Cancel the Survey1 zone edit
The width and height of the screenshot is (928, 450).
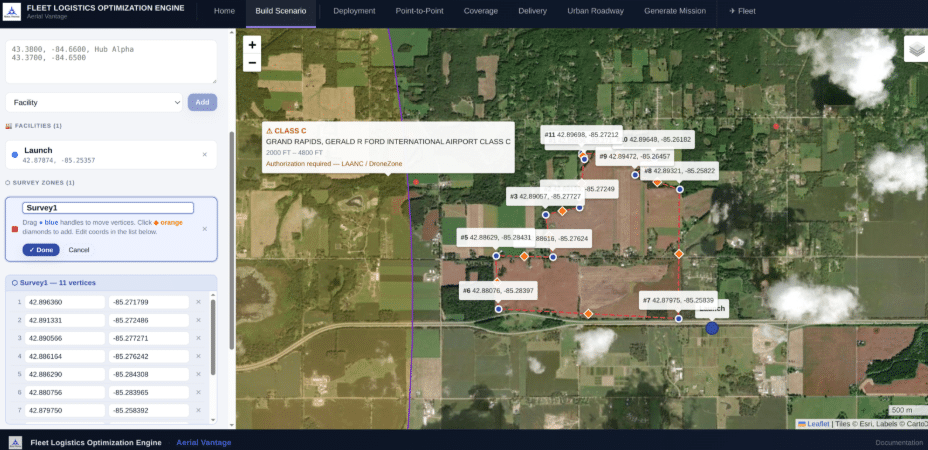[x=79, y=250]
